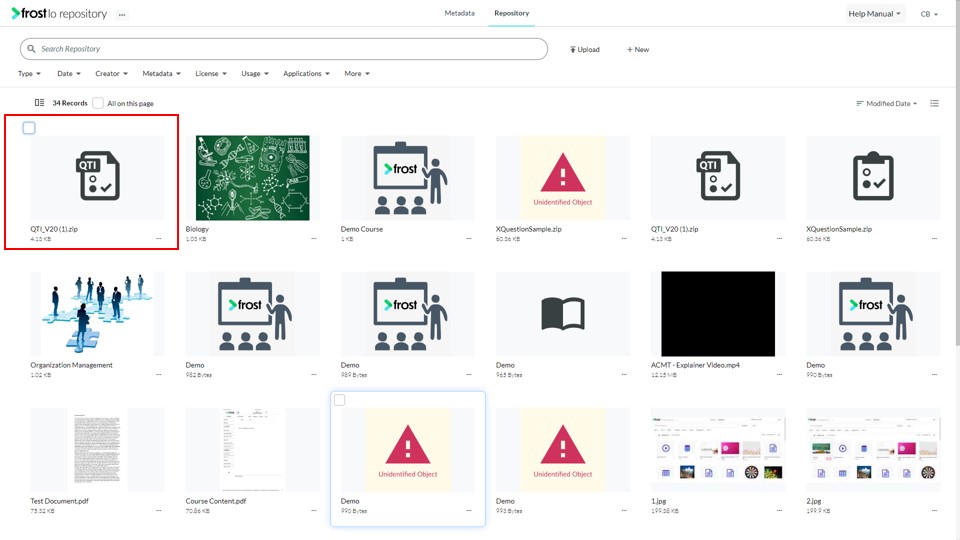
Task: Tick the checkbox on first QTI_V20 (1).zip card
Action: coord(29,127)
